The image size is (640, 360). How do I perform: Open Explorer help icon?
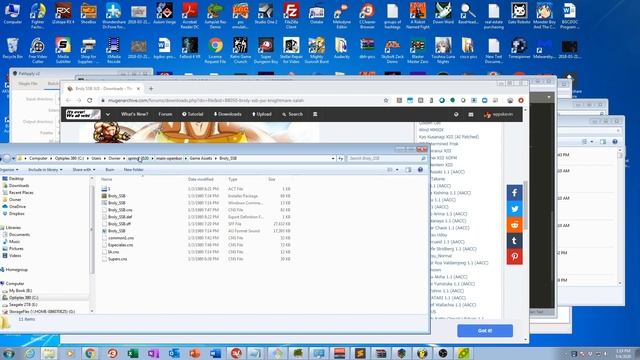[420, 170]
